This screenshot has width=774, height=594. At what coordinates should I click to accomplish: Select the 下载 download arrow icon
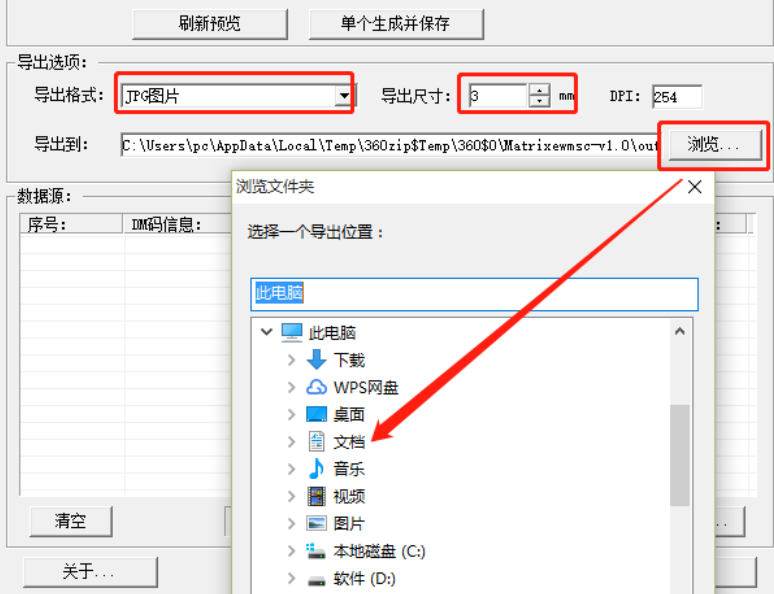pos(316,360)
